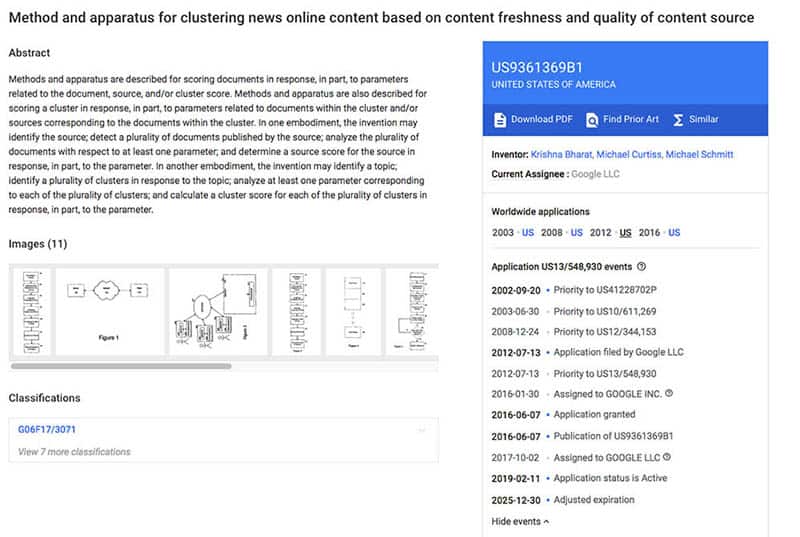The image size is (800, 537).
Task: Collapse the events list with Hide events
Action: [520, 521]
